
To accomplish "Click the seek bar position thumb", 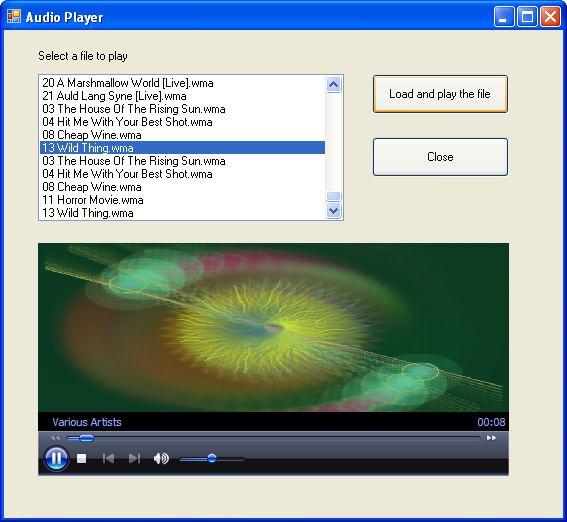I will [x=86, y=438].
